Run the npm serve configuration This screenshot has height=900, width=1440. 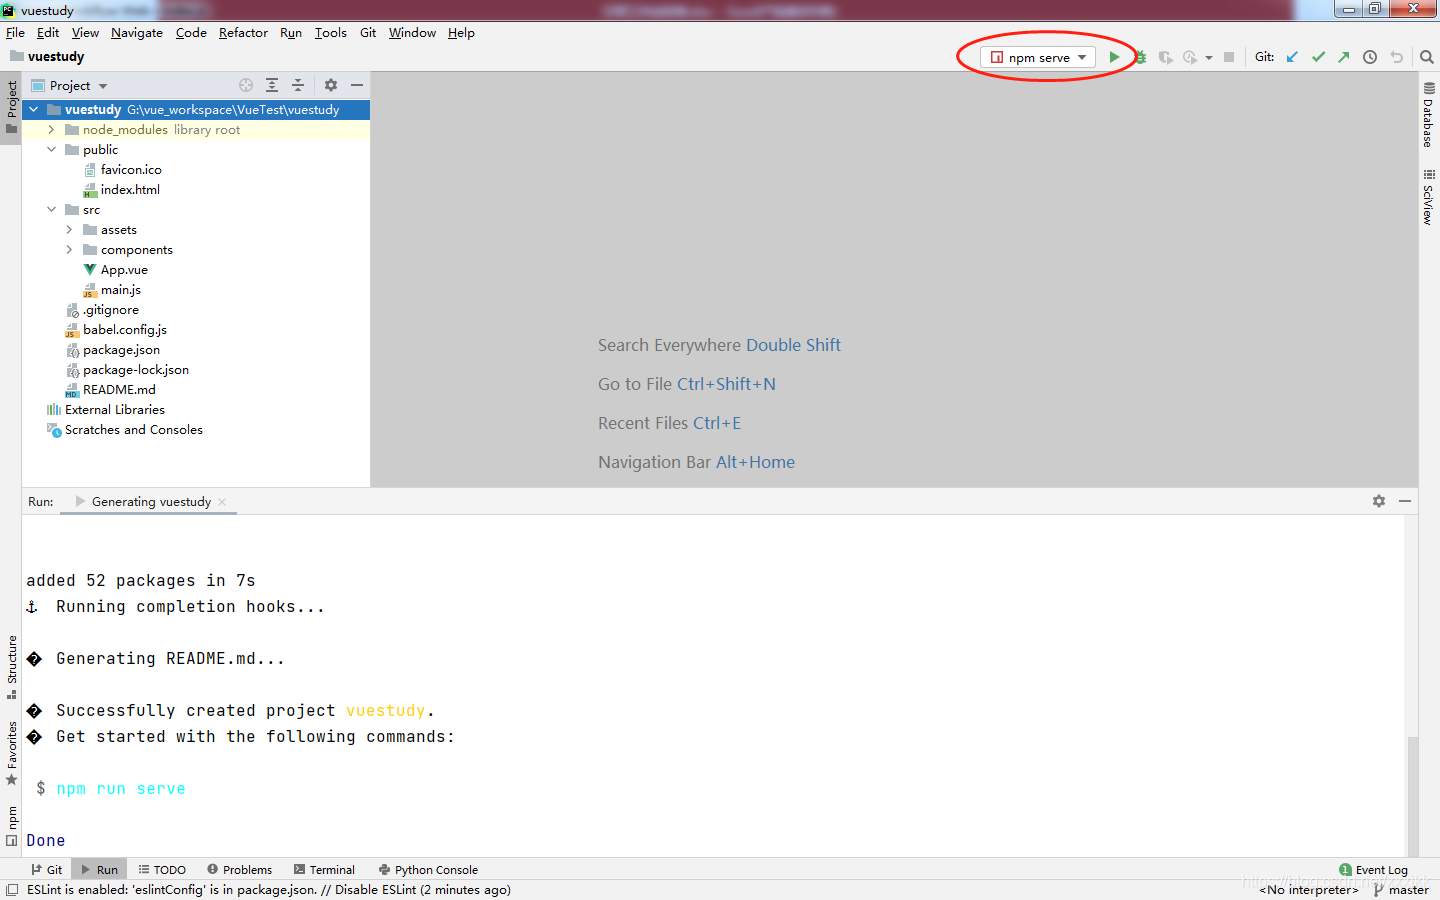click(x=1114, y=57)
